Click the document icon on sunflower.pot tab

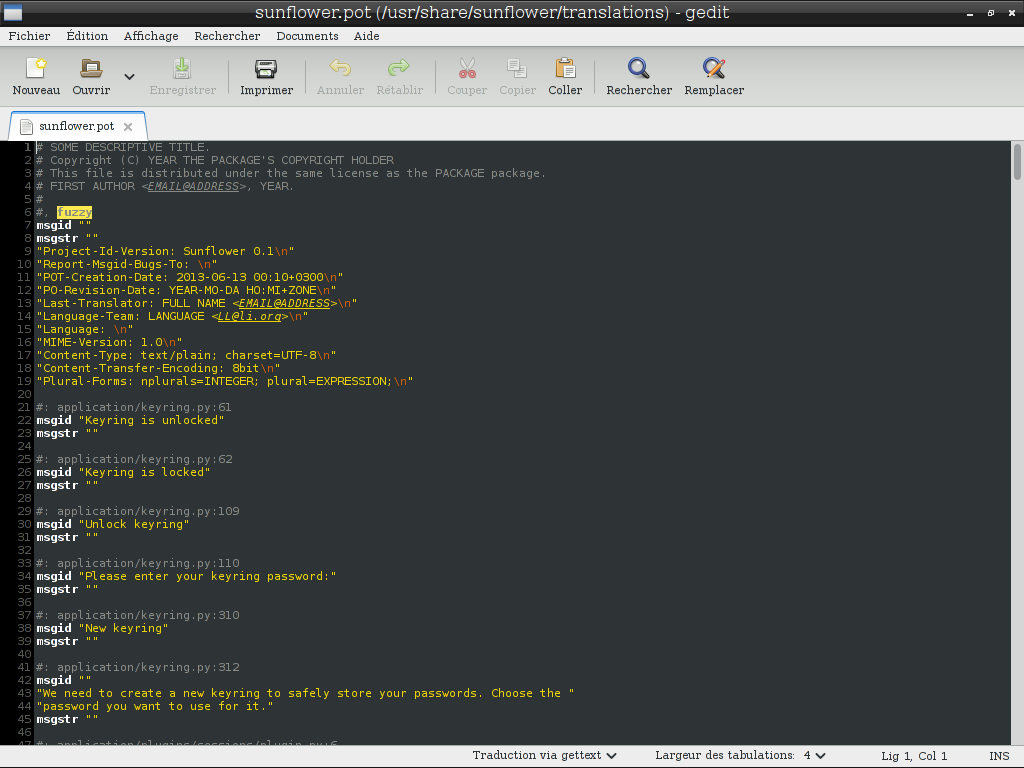(26, 126)
